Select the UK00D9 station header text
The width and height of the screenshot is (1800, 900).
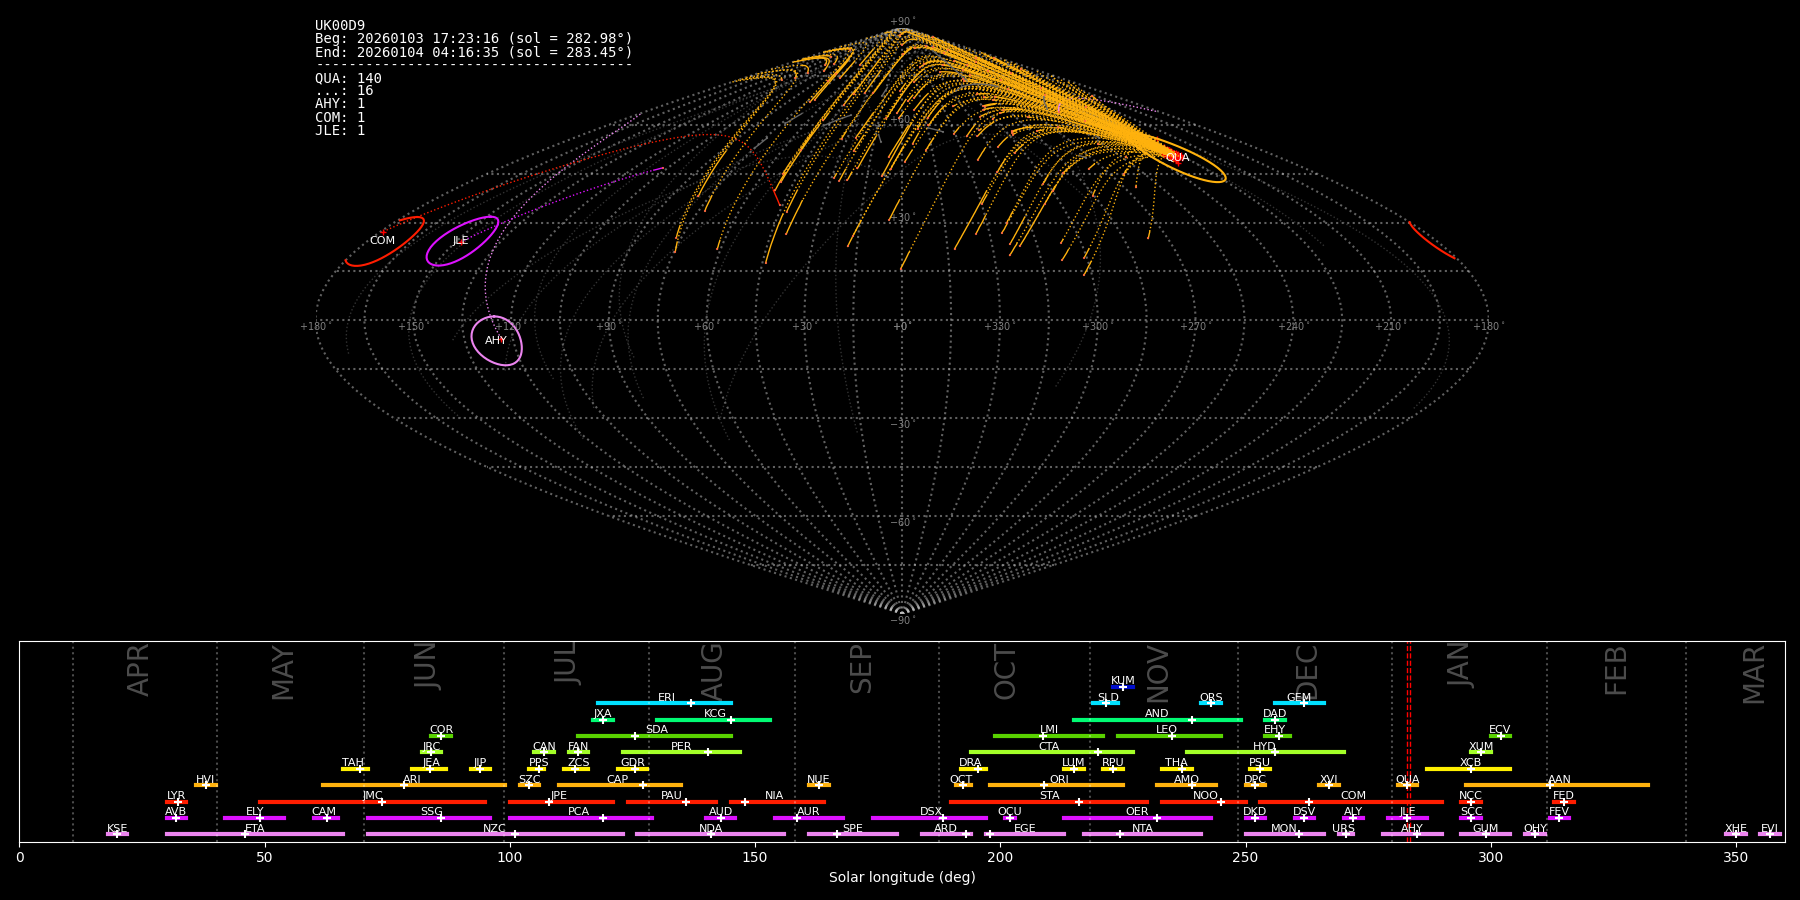[x=340, y=26]
